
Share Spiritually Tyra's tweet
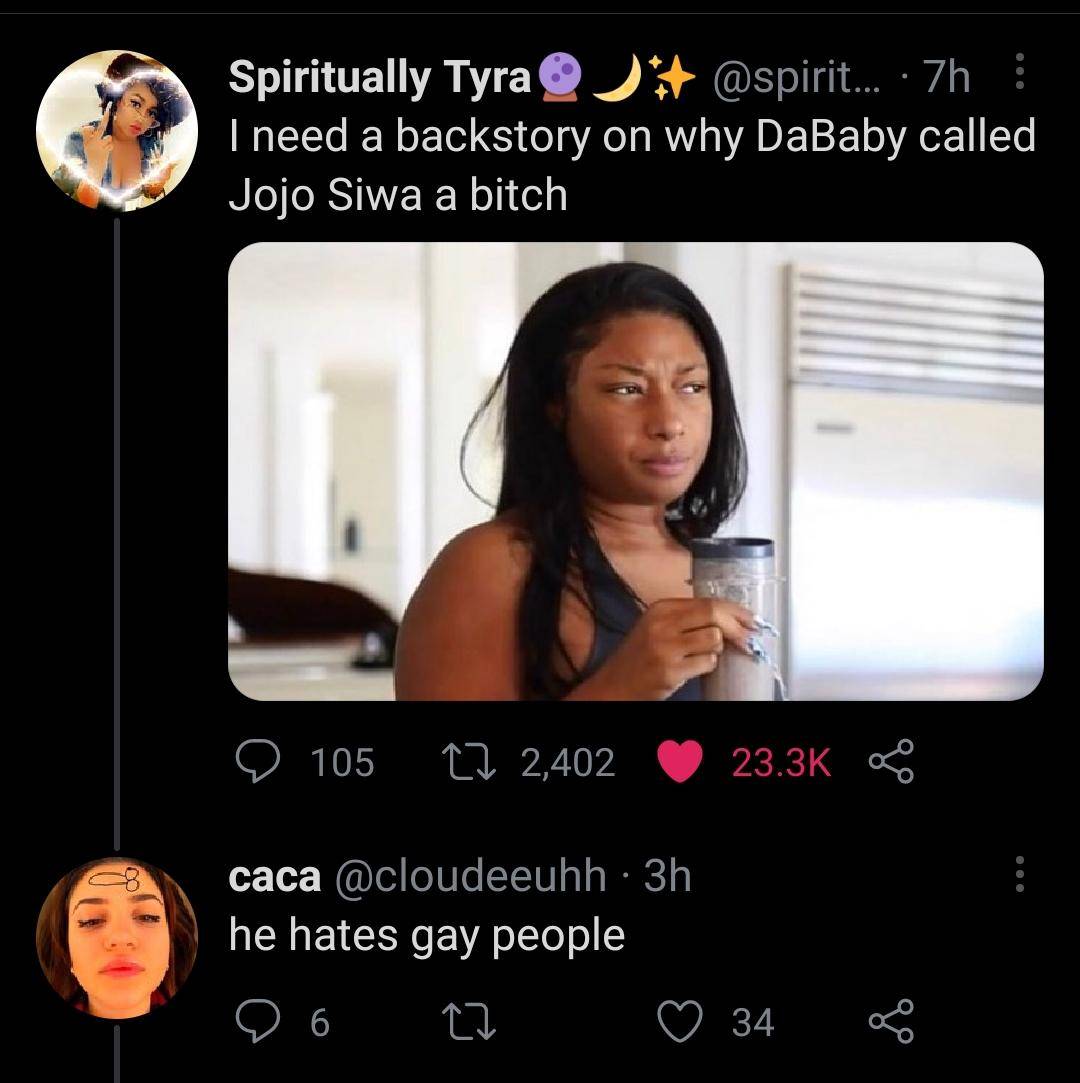pos(891,761)
